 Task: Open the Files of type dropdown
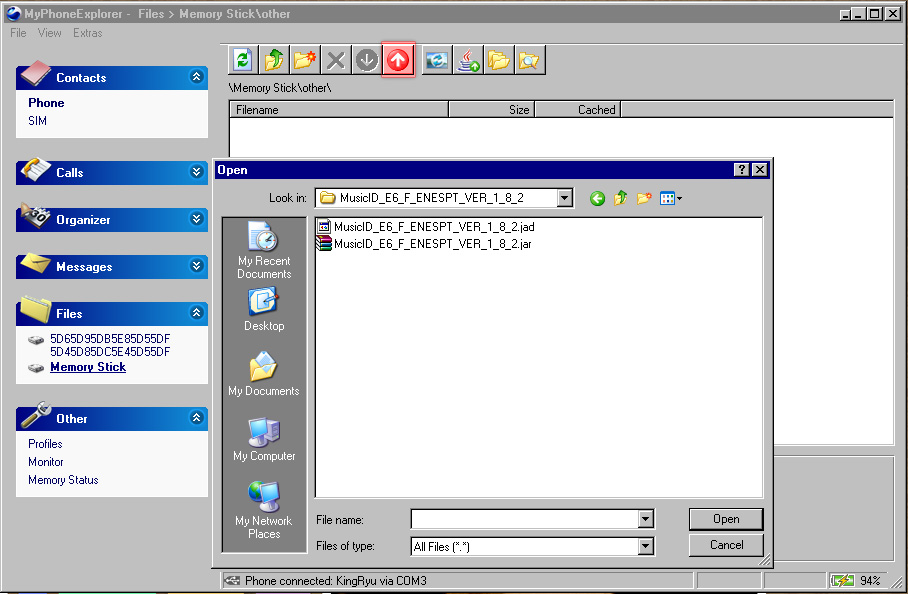pyautogui.click(x=646, y=546)
